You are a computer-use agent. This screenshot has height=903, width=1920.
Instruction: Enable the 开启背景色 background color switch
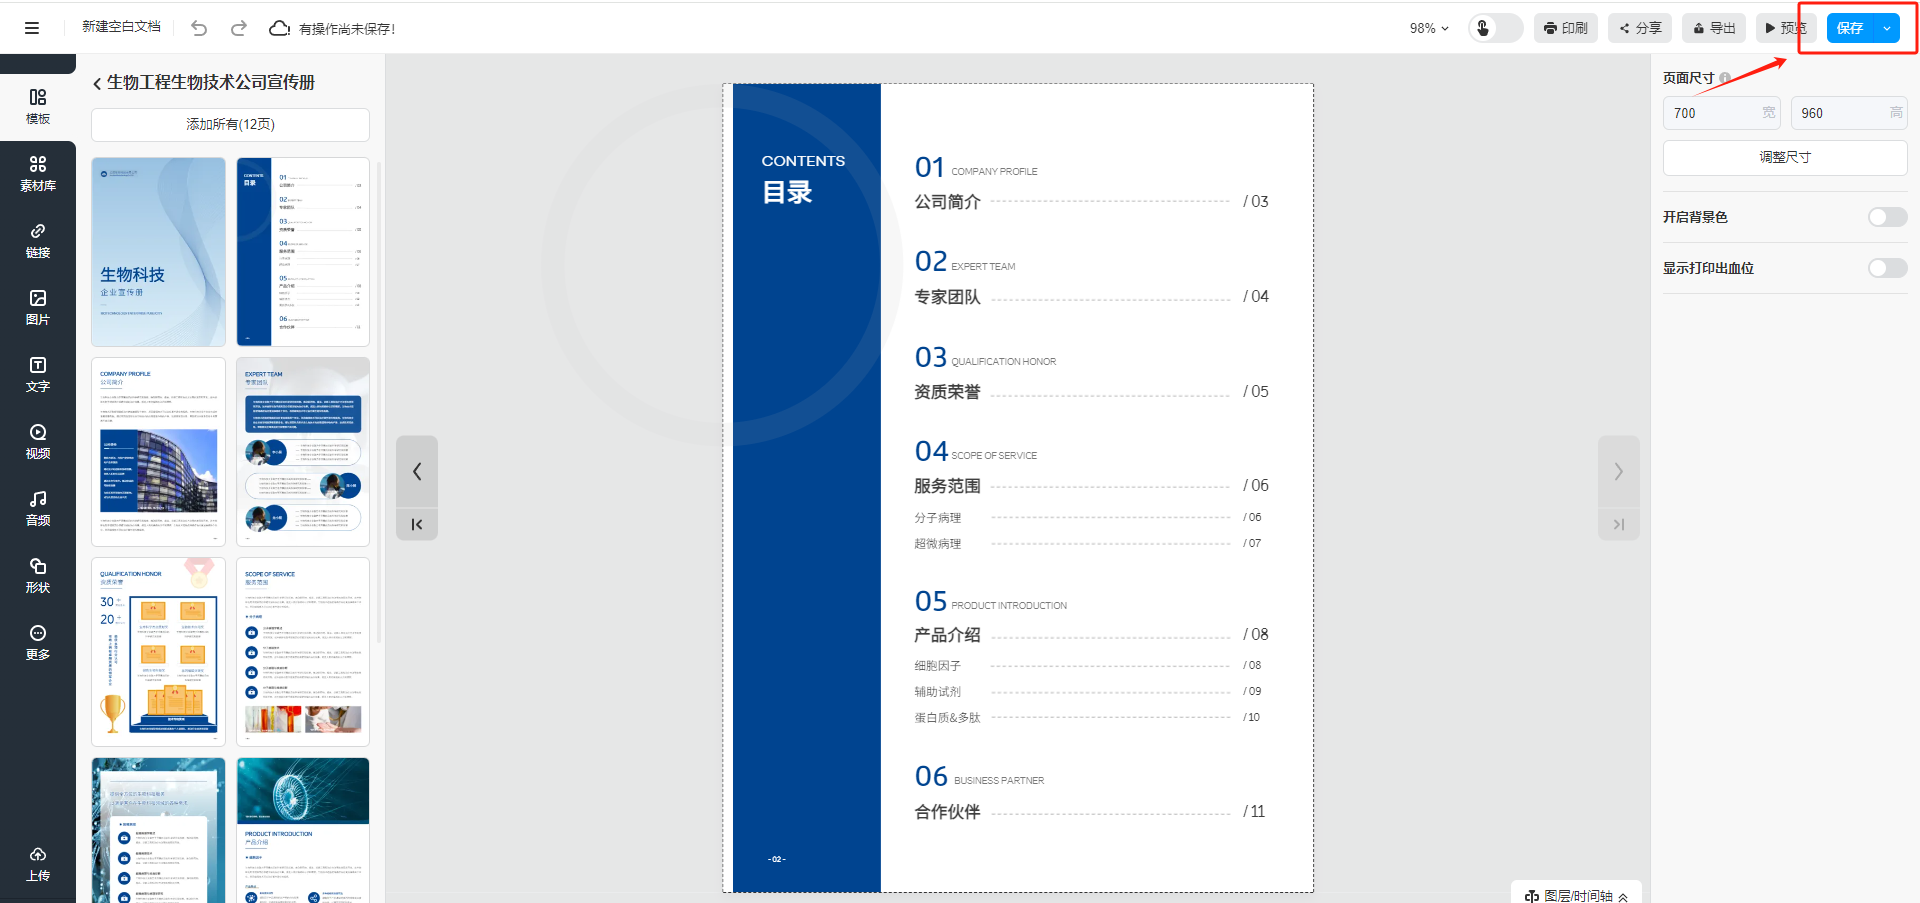1887,217
